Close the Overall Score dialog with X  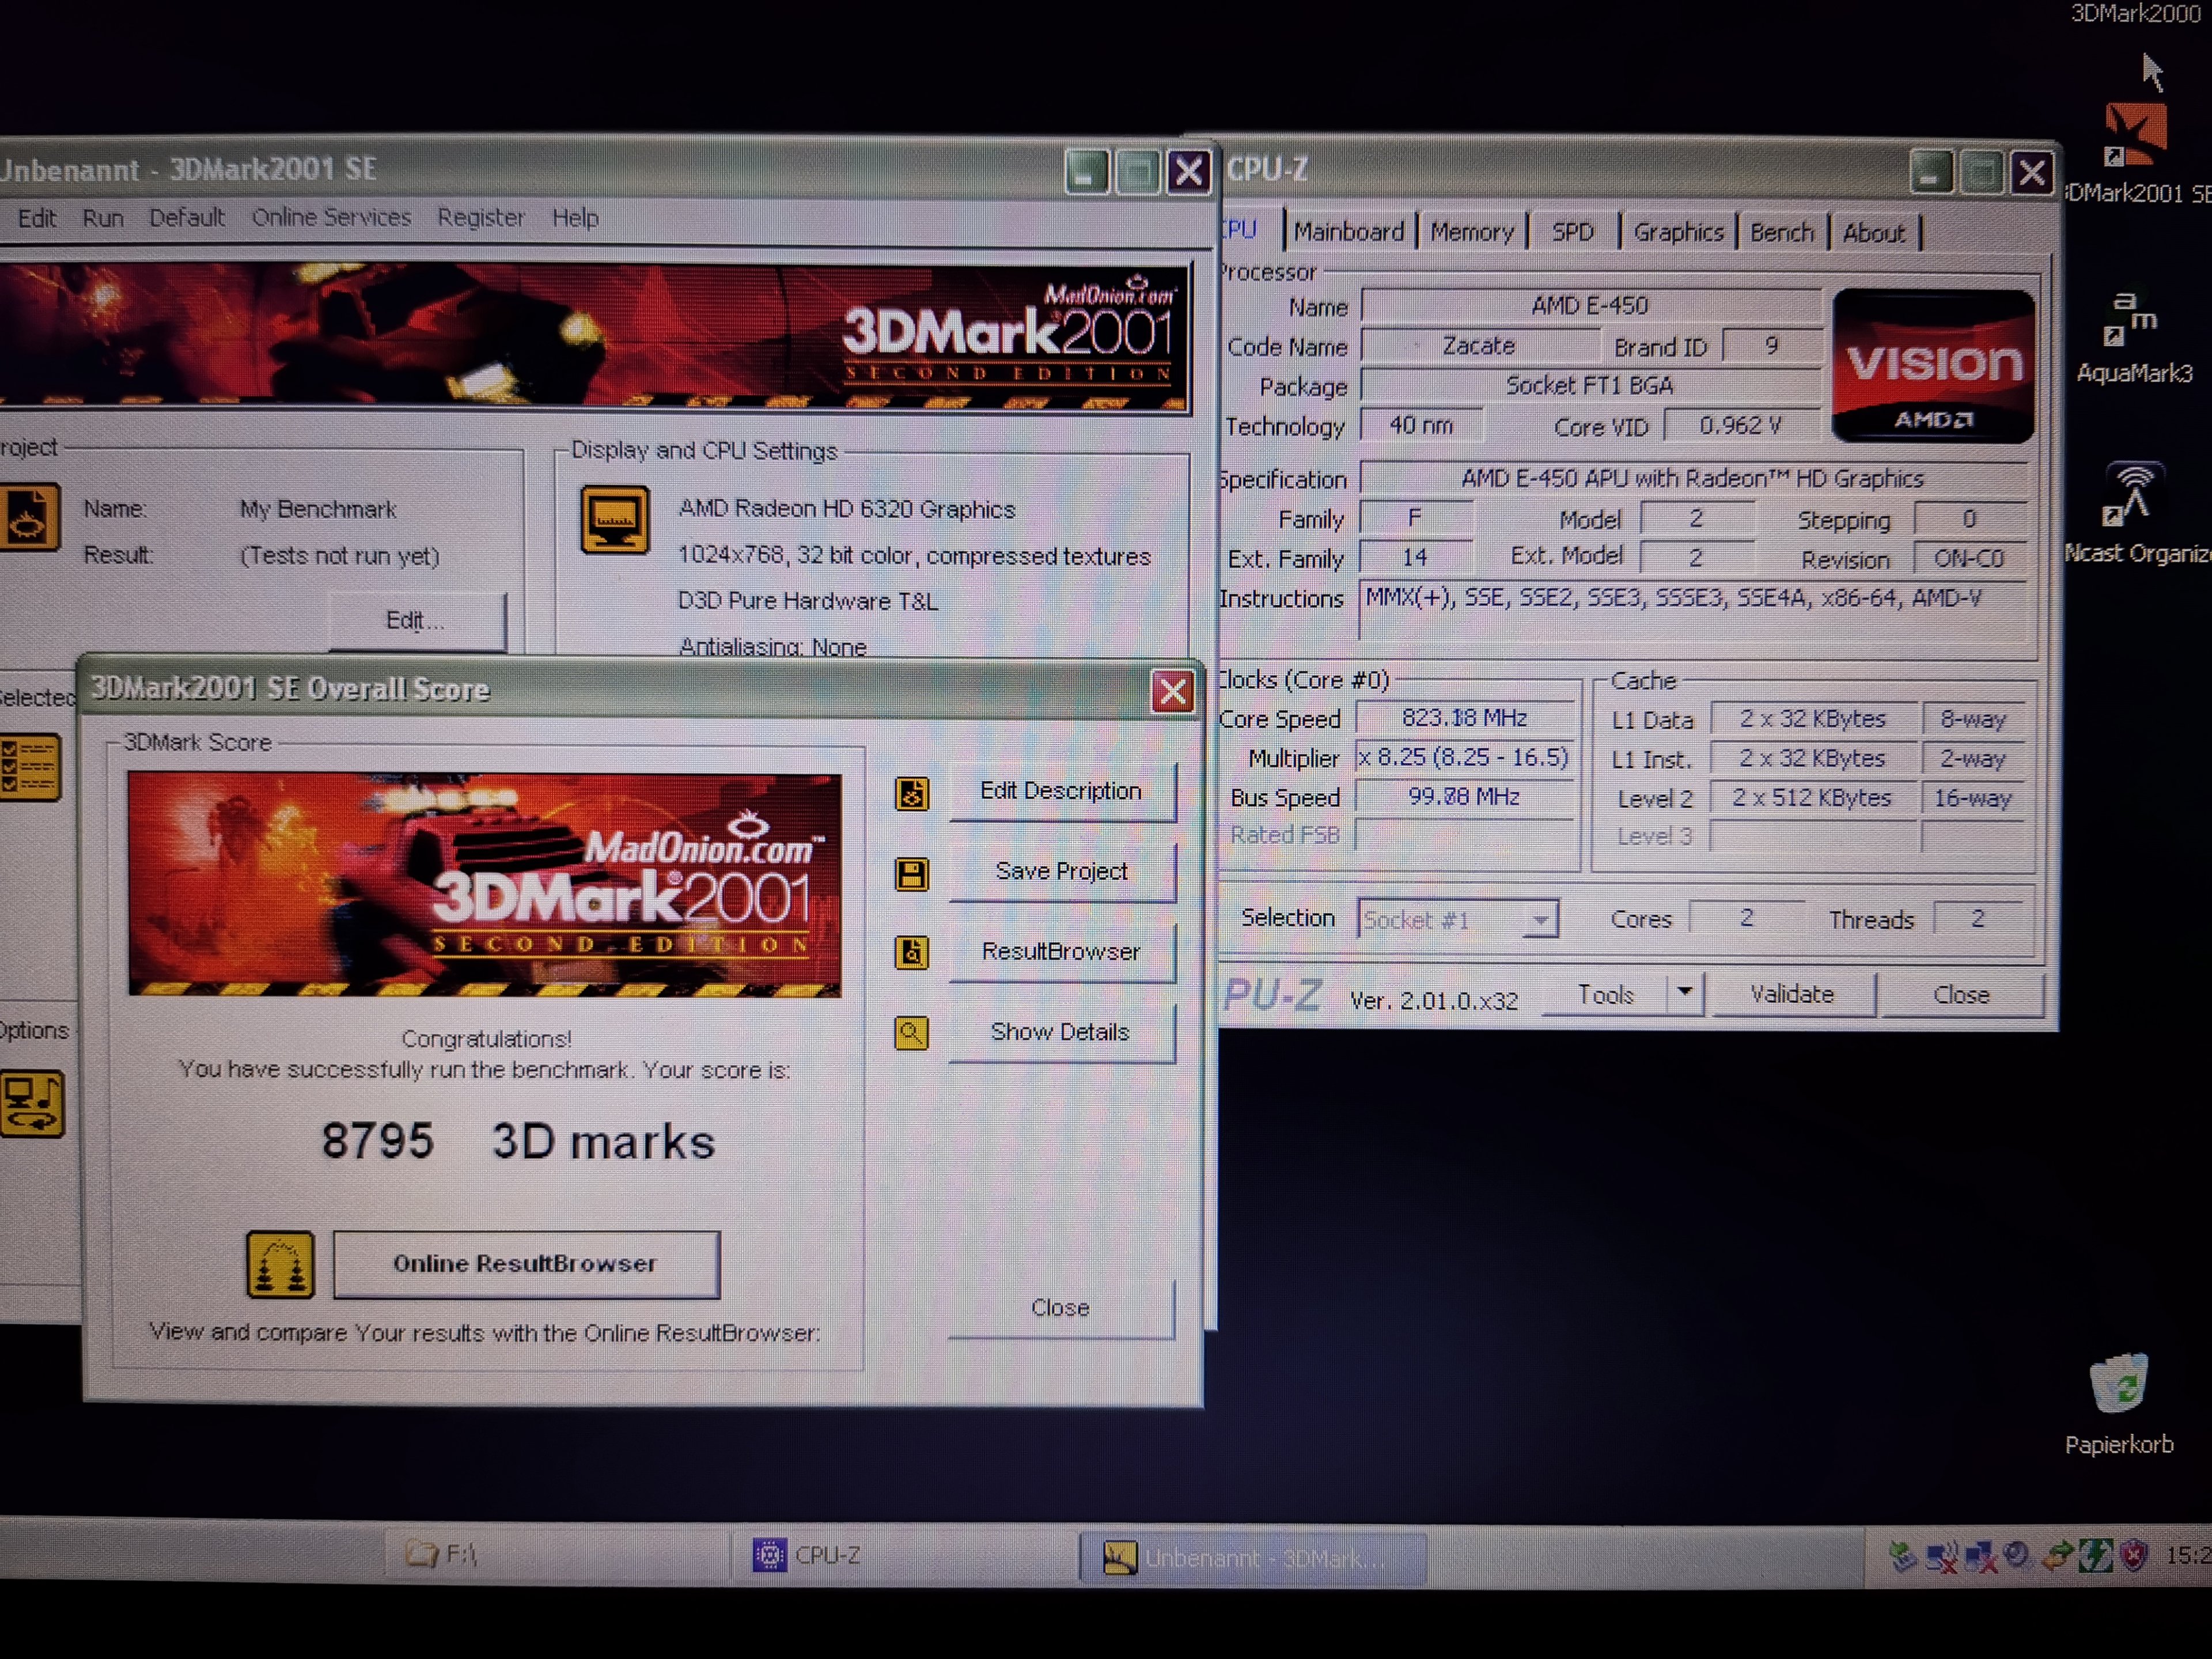(x=1172, y=691)
